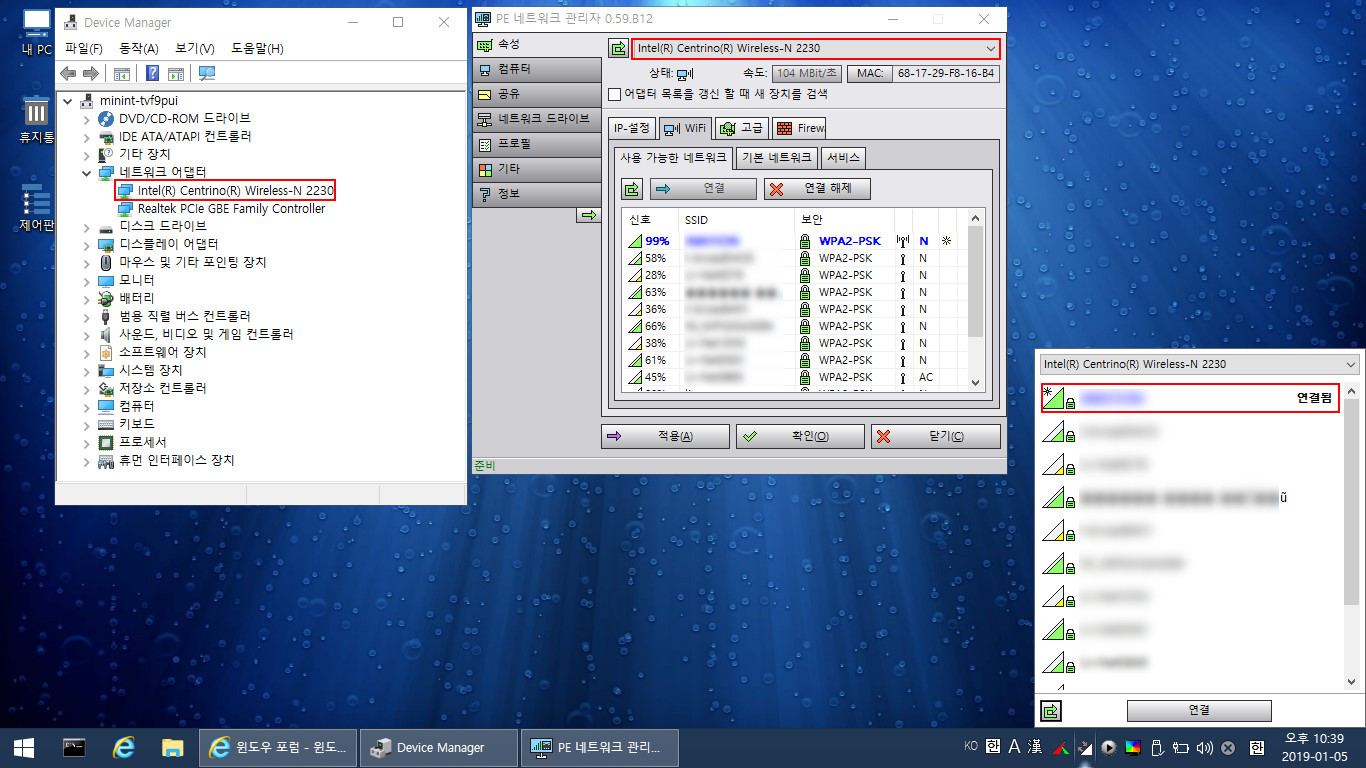1366x768 pixels.
Task: Open Internet Explorer pinned taskbar icon
Action: (124, 747)
